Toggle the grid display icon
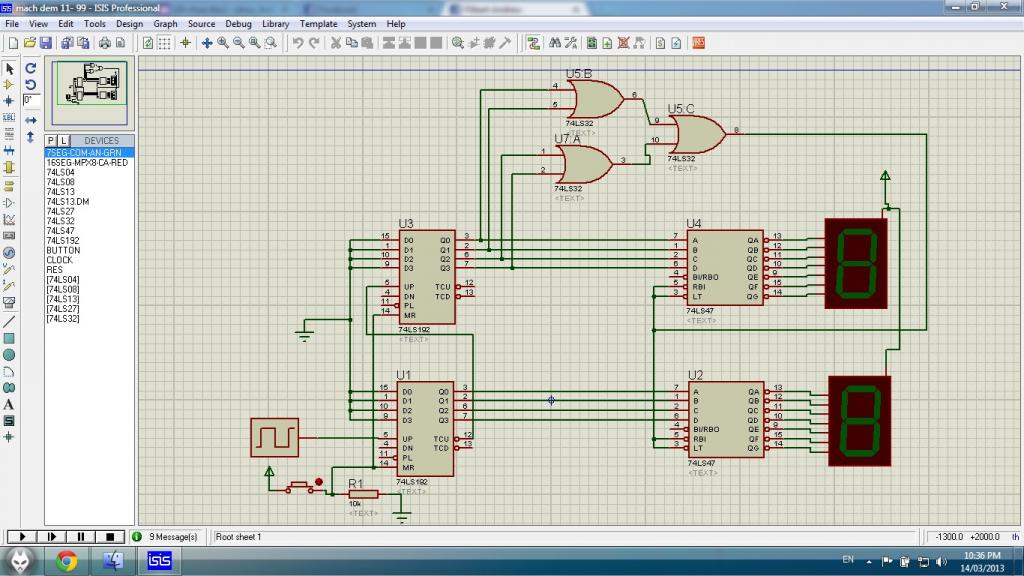 tap(165, 43)
